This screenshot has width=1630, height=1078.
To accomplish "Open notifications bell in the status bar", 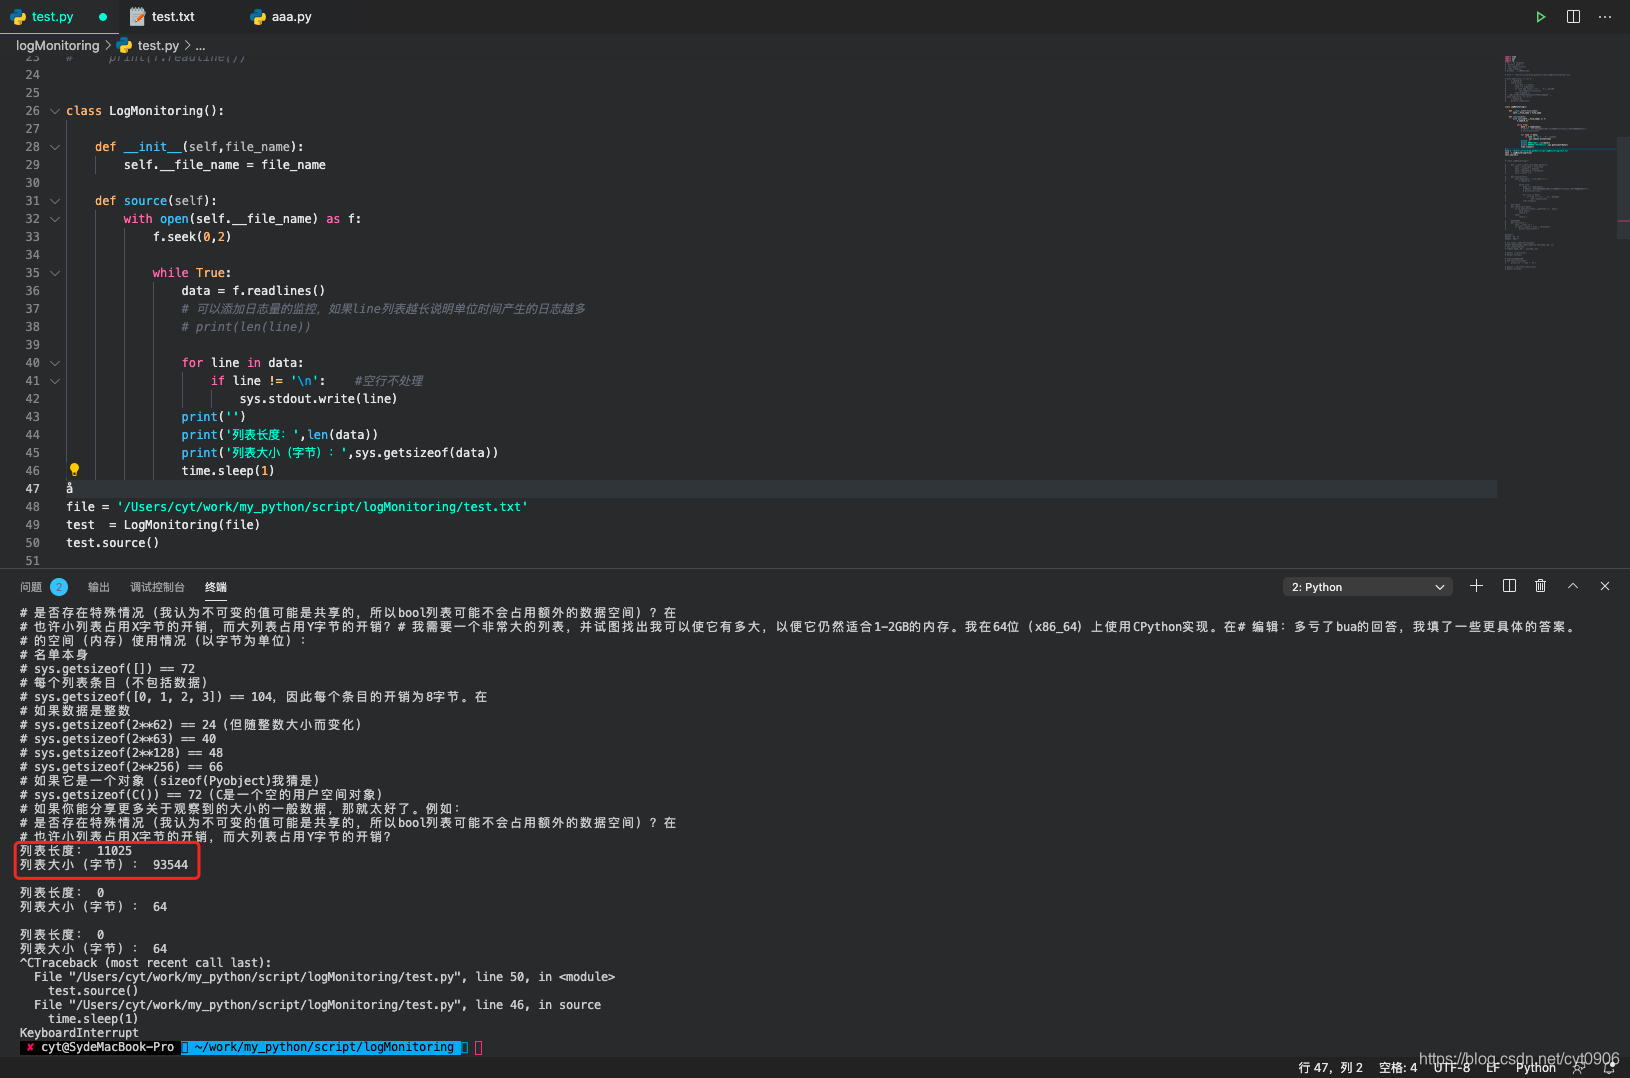I will tap(1609, 1068).
